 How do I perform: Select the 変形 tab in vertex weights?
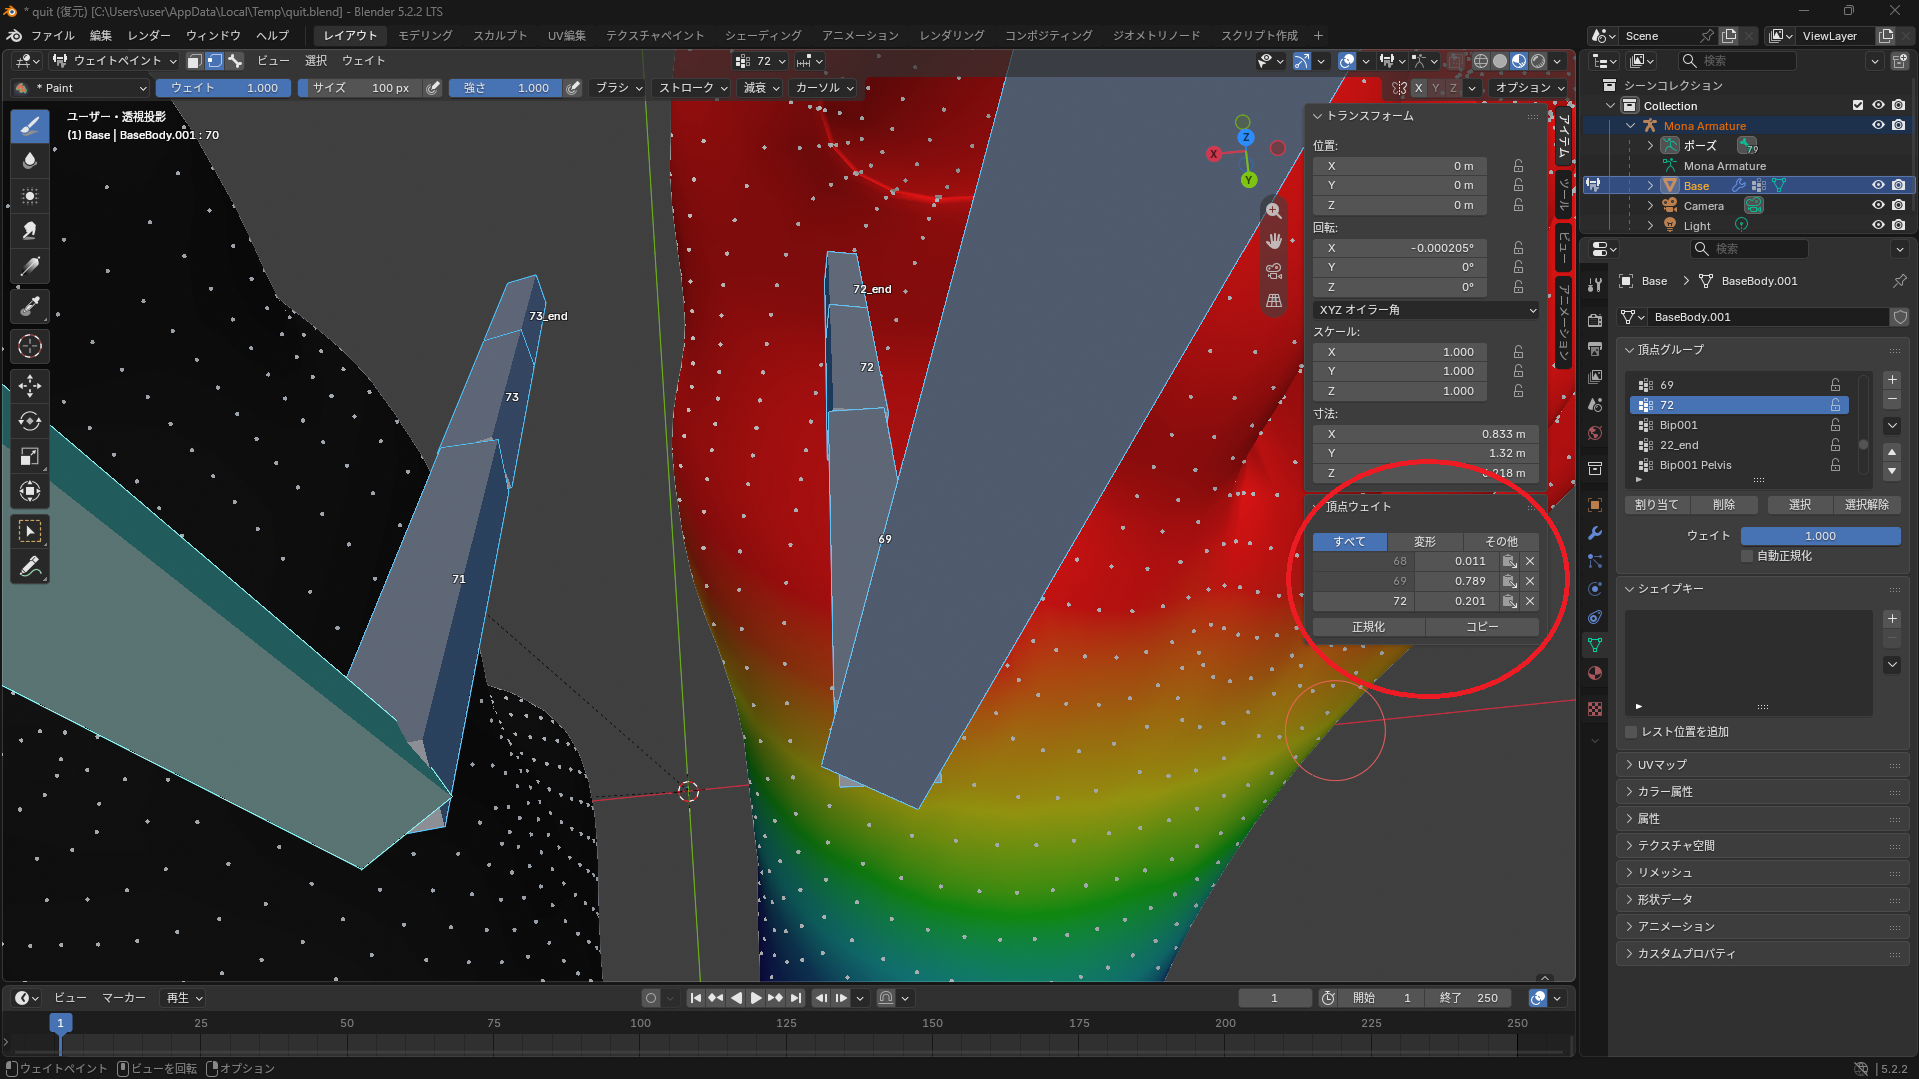[x=1425, y=542]
